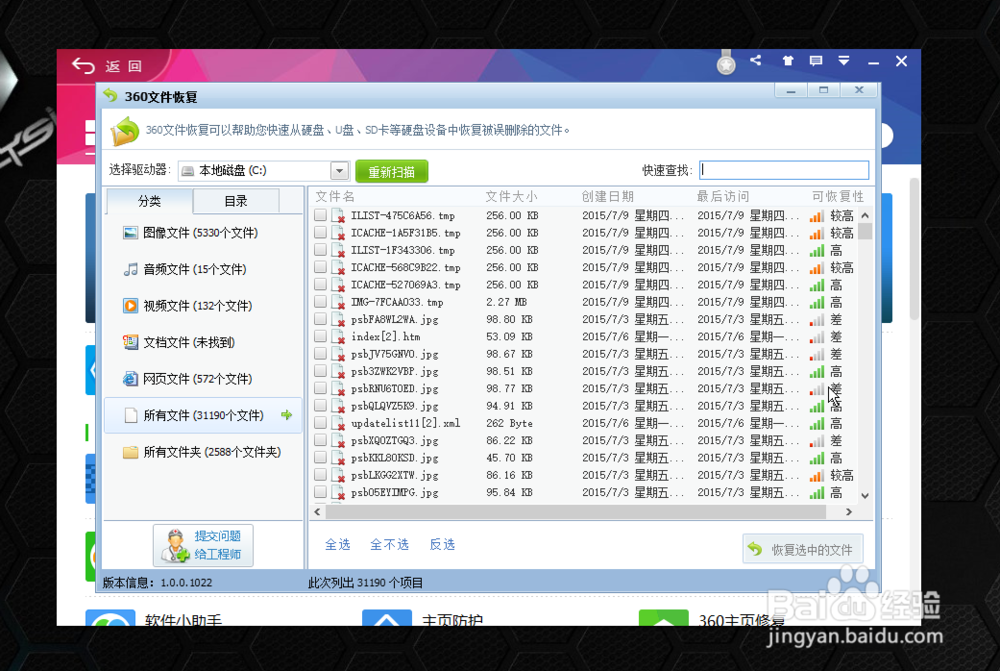Select file name psbXQ0ZTGQ3.jpg
Screen dimensions: 1000x671
tap(394, 441)
